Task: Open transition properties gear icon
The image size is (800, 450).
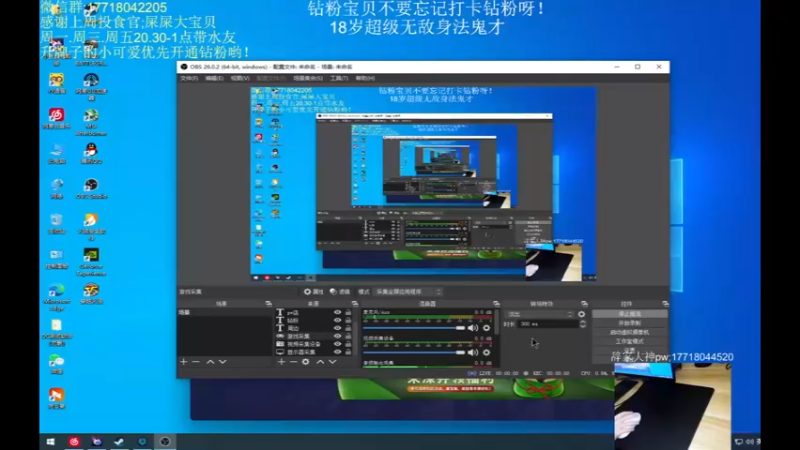Action: [x=582, y=314]
